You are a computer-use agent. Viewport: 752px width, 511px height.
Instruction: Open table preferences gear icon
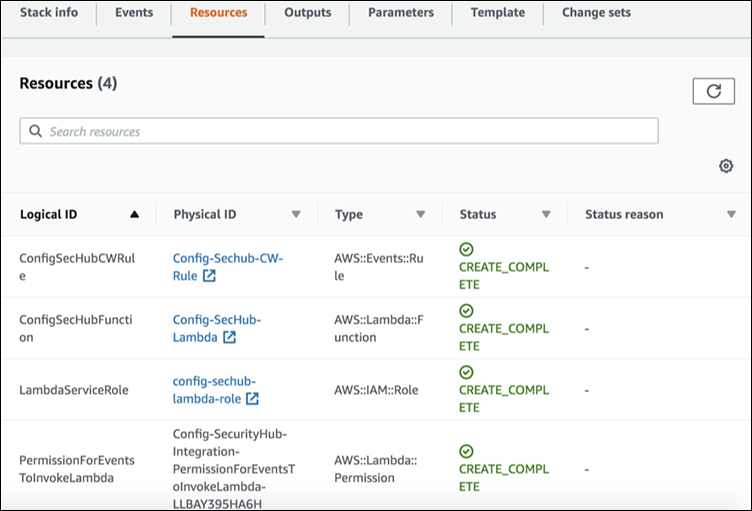pos(726,166)
